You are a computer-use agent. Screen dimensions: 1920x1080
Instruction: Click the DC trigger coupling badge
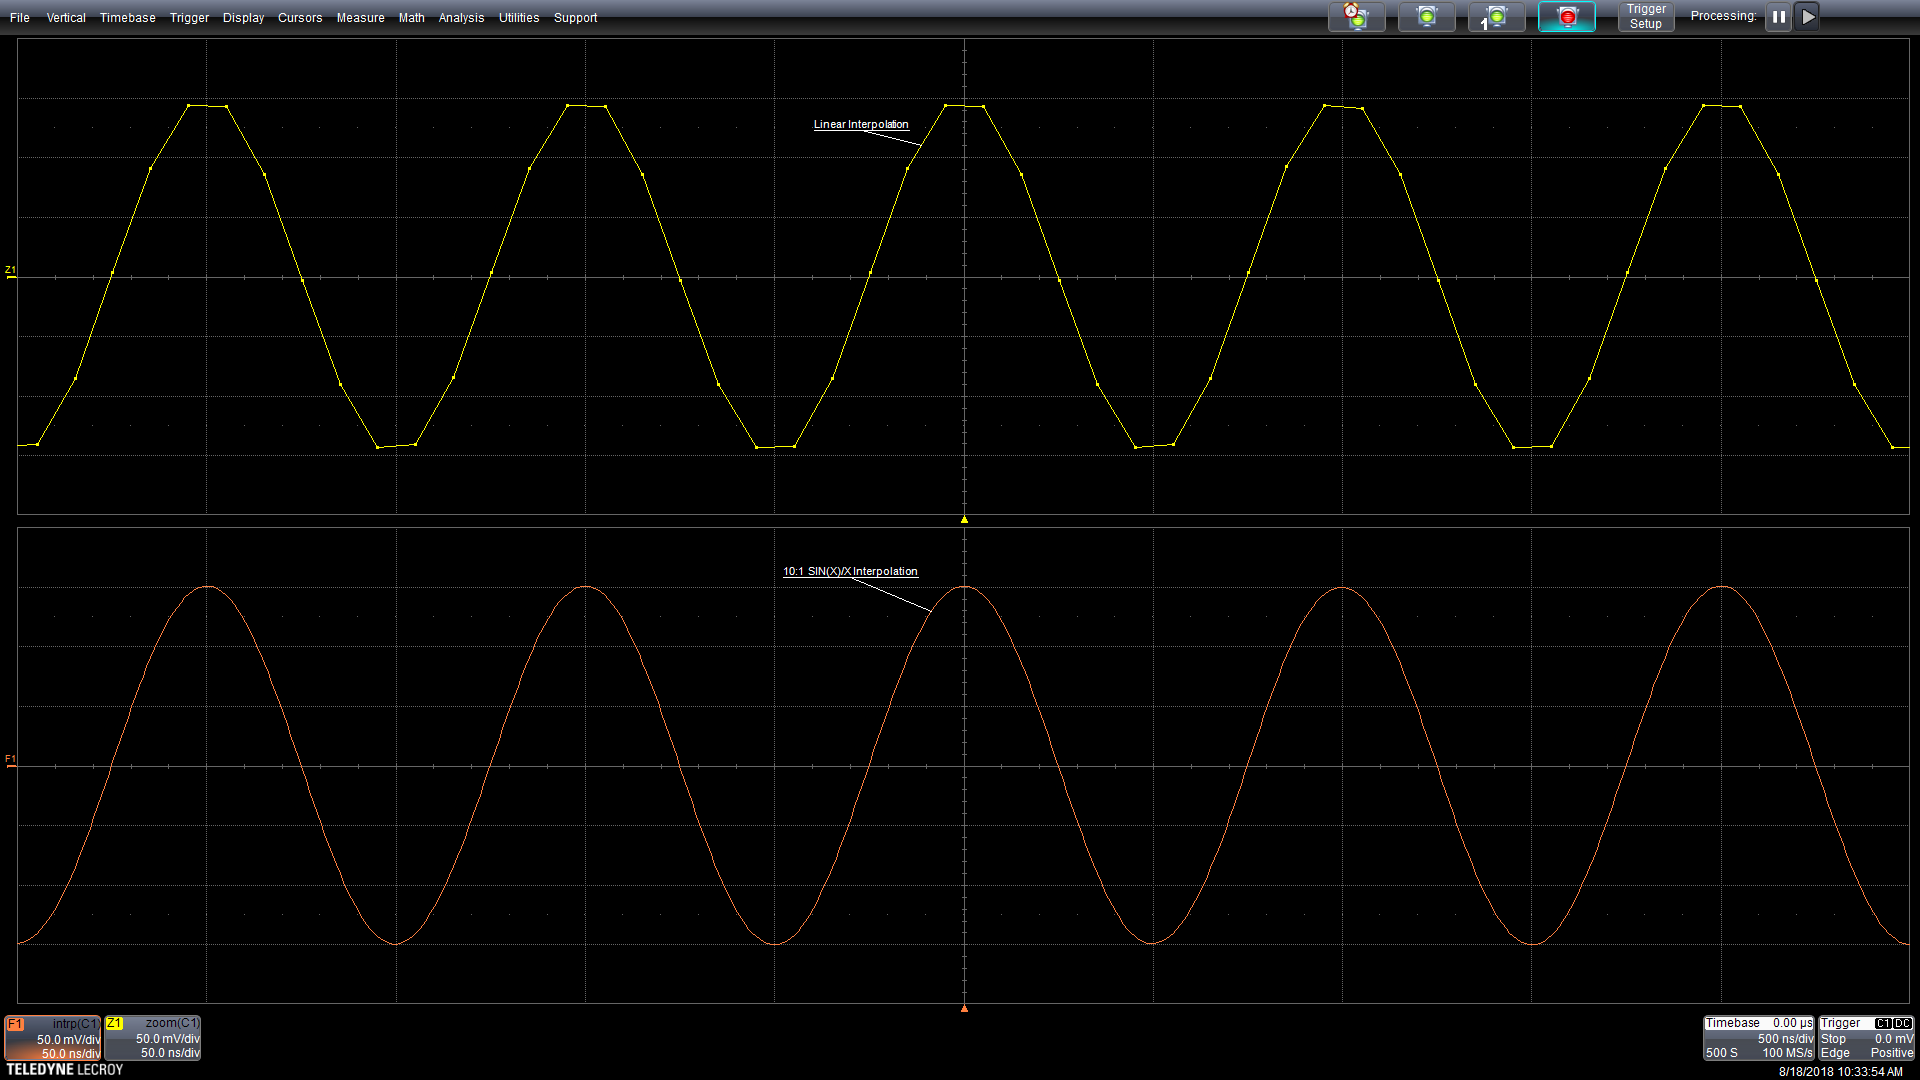(1903, 1024)
